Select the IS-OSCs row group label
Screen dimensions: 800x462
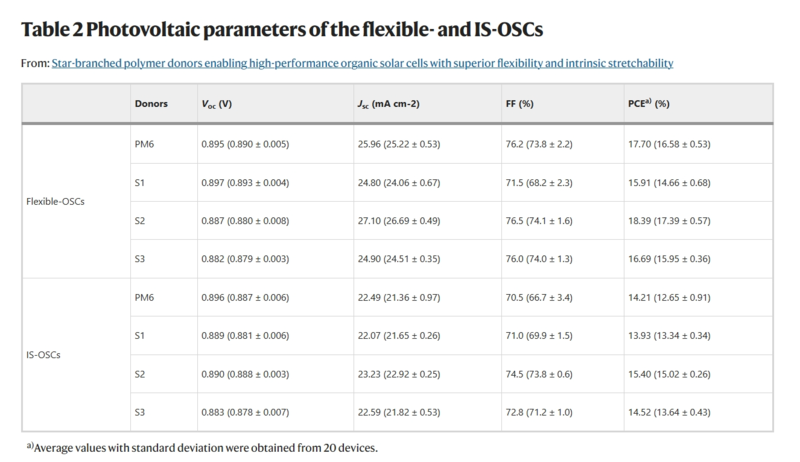point(43,354)
